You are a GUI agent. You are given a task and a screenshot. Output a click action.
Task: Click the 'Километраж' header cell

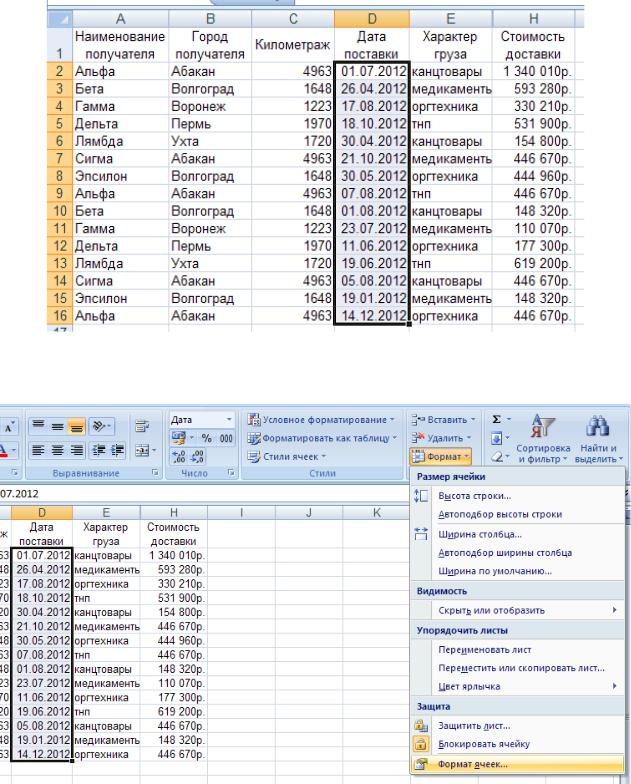(x=292, y=45)
